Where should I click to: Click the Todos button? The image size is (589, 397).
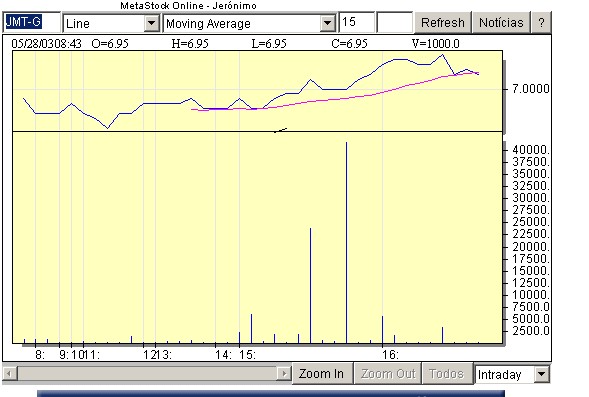(447, 374)
